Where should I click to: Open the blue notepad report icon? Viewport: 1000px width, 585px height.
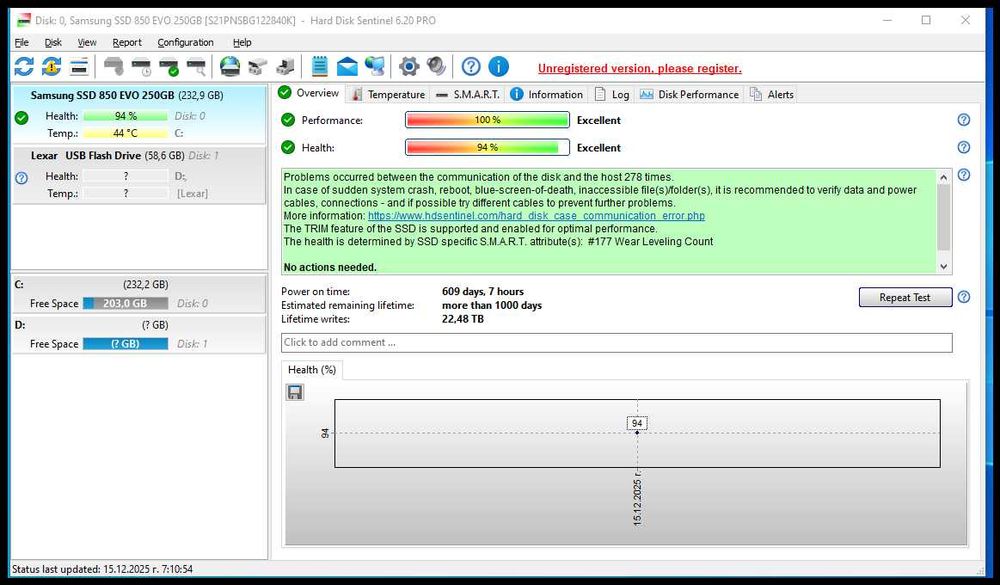point(320,66)
